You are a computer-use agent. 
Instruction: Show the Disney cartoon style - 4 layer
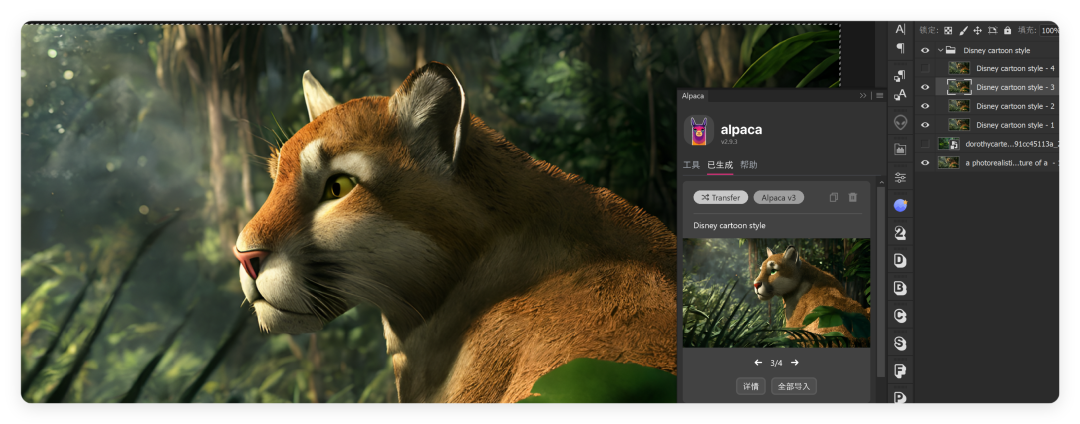925,68
